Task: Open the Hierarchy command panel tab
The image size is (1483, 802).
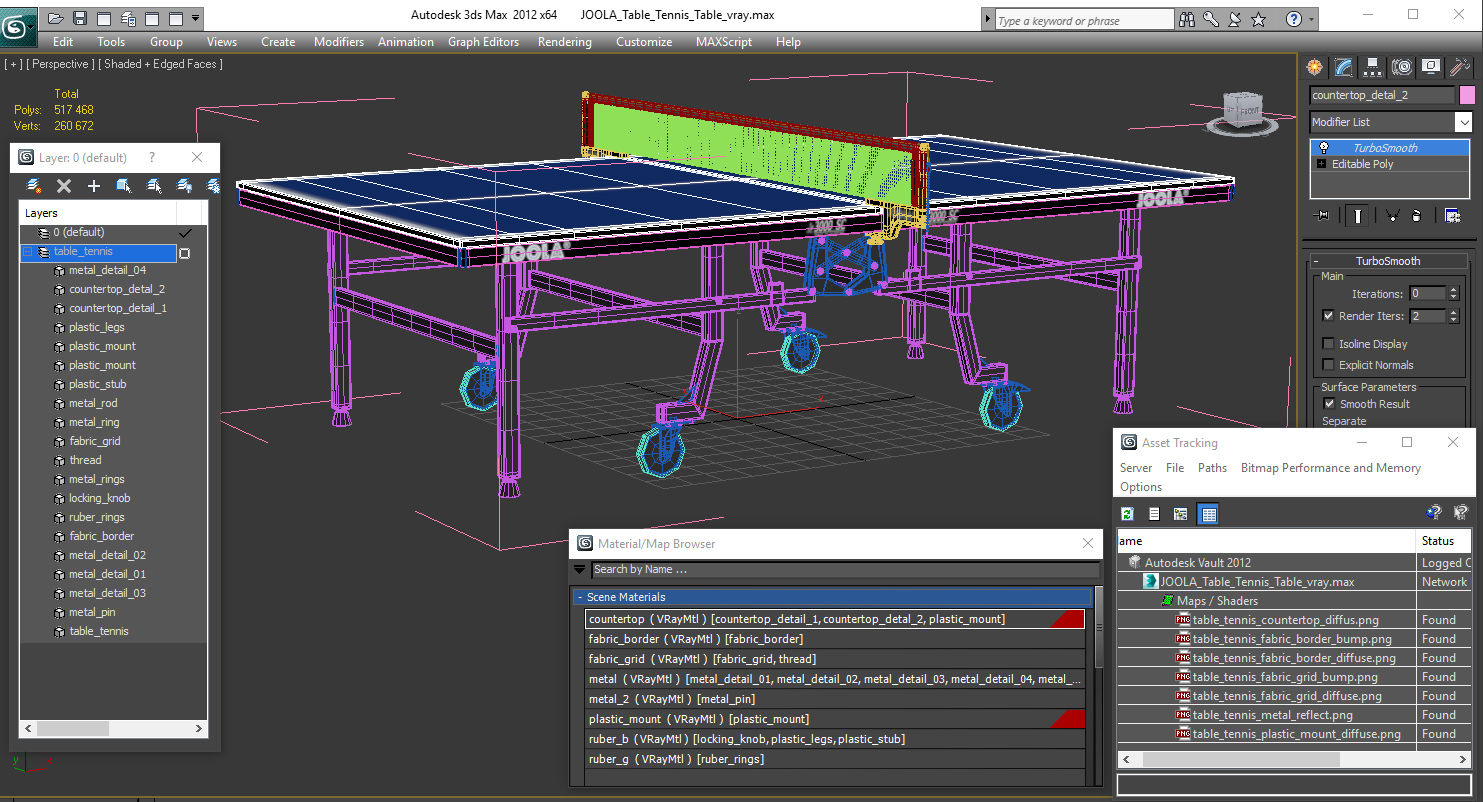Action: coord(1372,67)
